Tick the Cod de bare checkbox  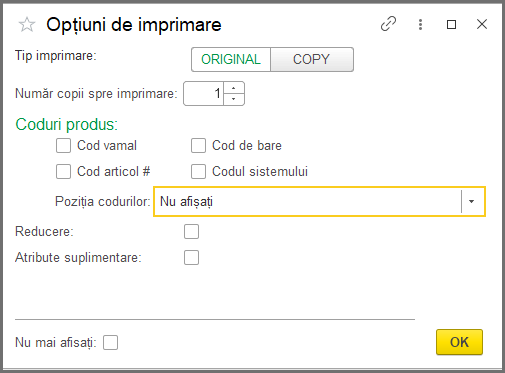coord(198,146)
